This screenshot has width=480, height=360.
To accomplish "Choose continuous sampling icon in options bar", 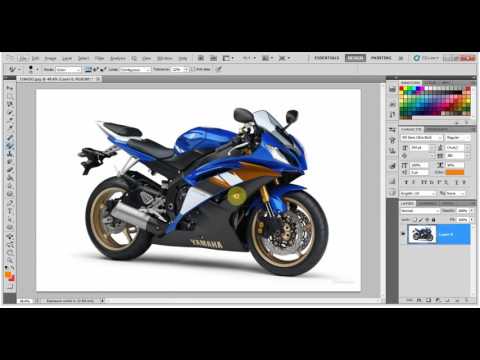I will pos(88,69).
